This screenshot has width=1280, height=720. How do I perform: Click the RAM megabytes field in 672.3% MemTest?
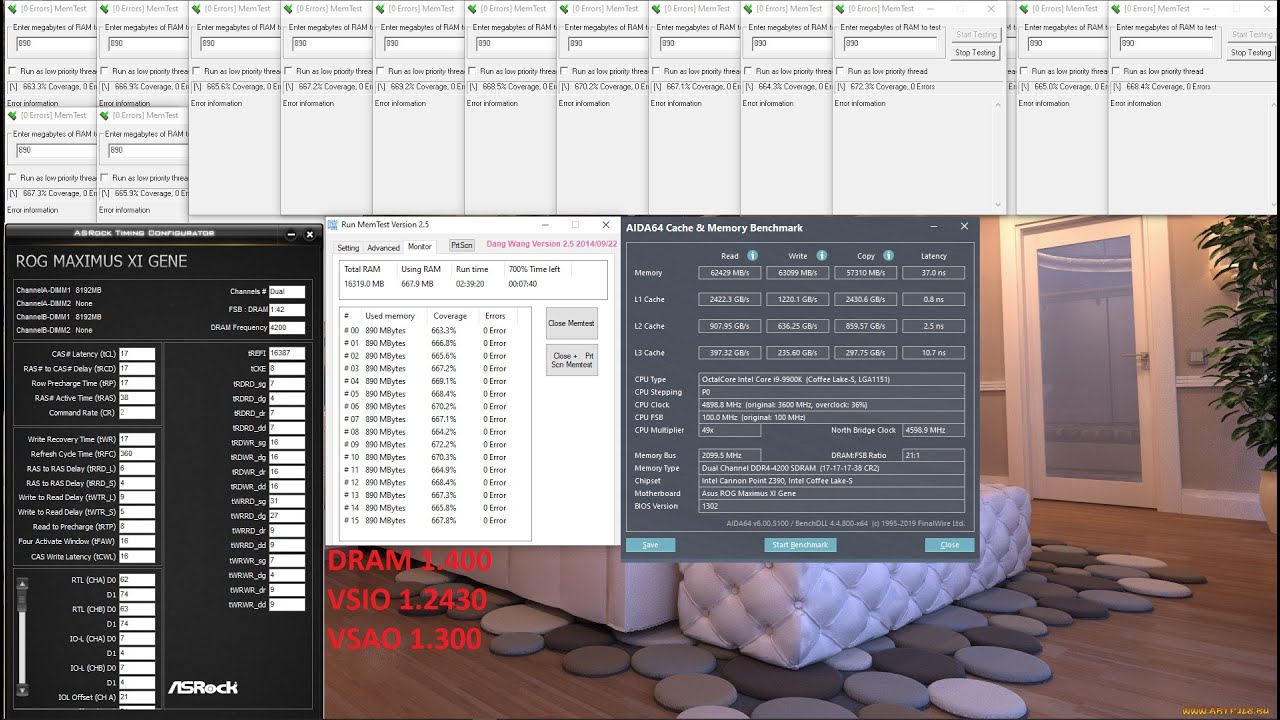click(x=888, y=43)
